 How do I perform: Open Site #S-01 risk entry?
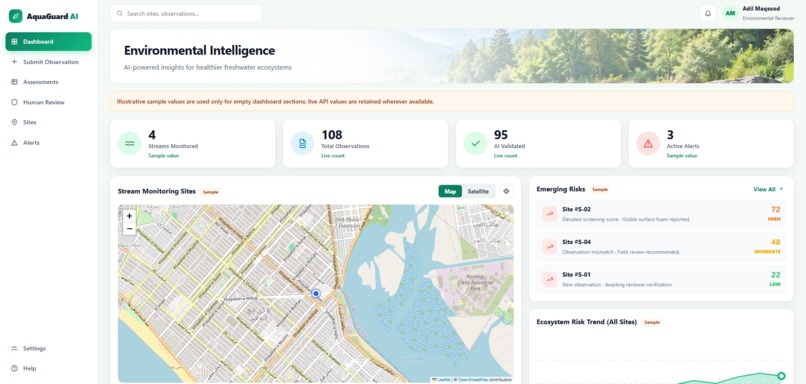[x=661, y=279]
